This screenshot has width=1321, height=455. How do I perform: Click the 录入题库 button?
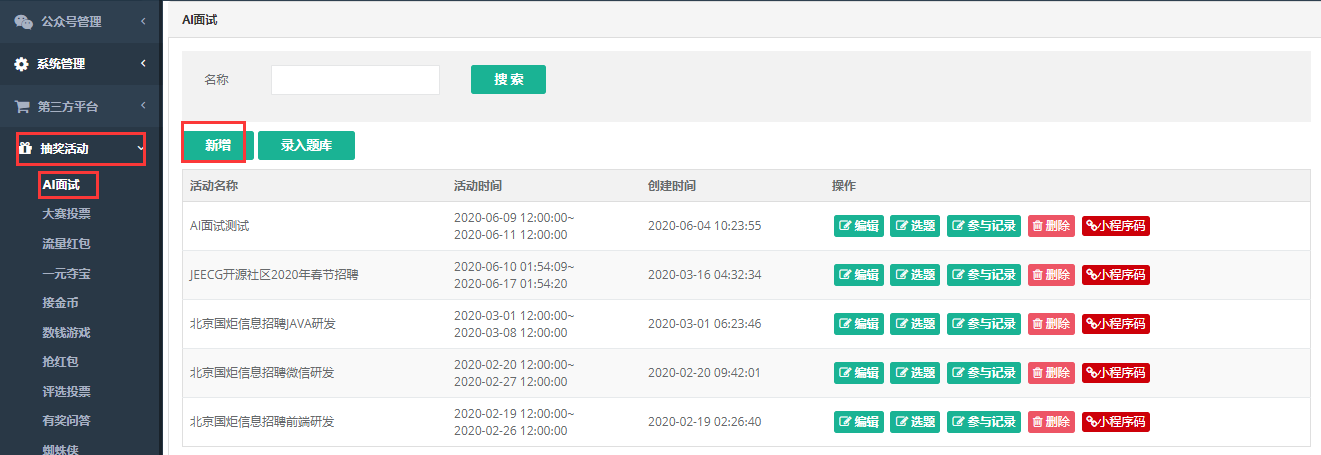[306, 145]
